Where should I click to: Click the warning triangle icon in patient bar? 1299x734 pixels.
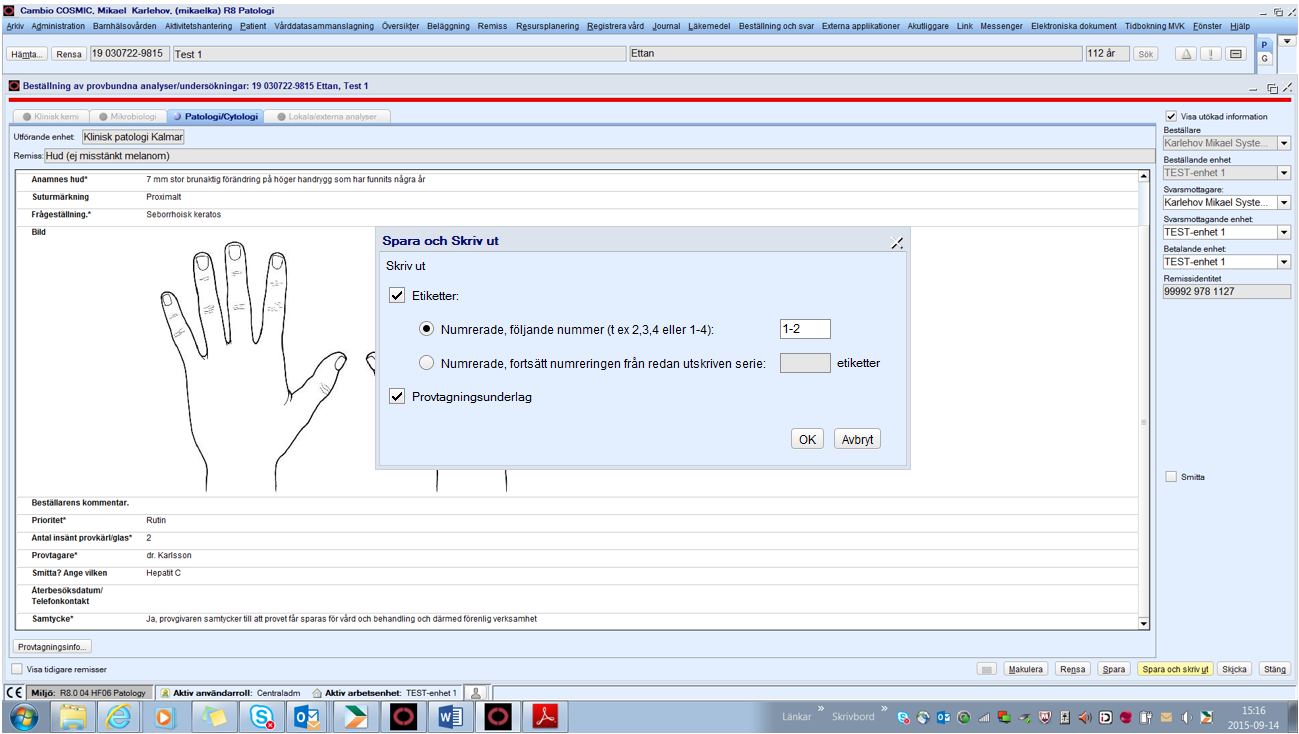pyautogui.click(x=1186, y=54)
